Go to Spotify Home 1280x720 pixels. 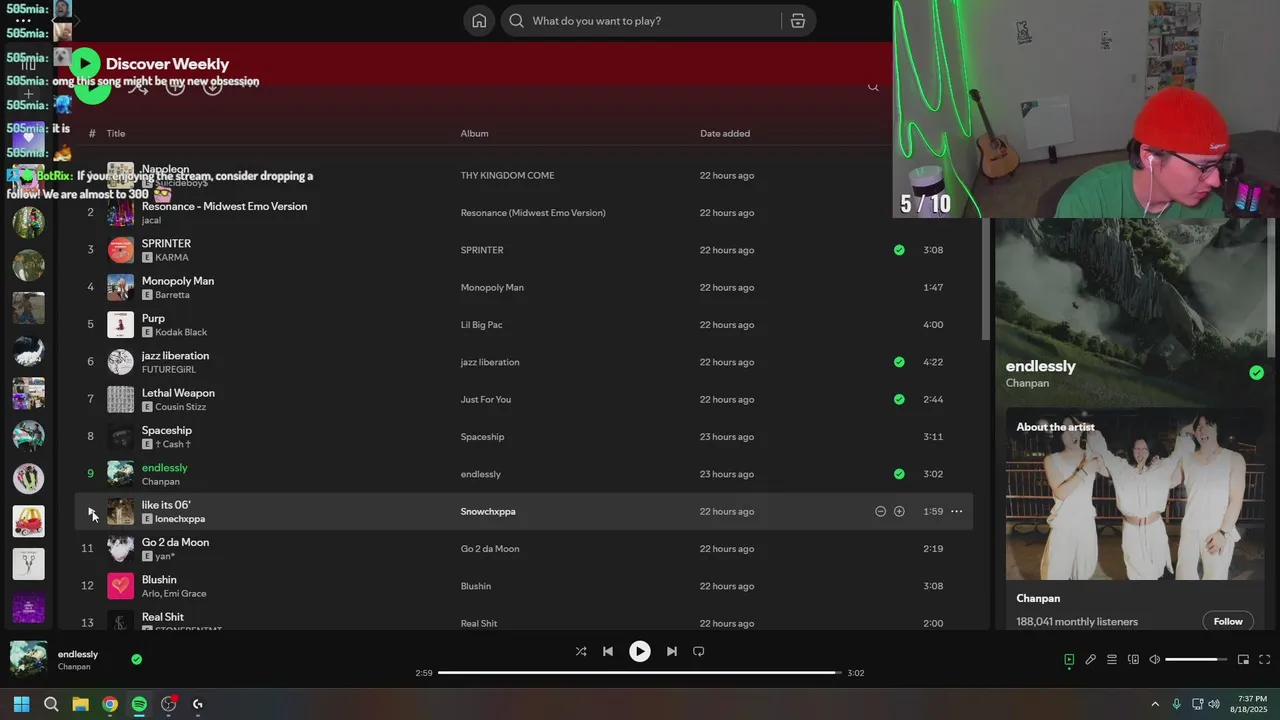(x=479, y=21)
